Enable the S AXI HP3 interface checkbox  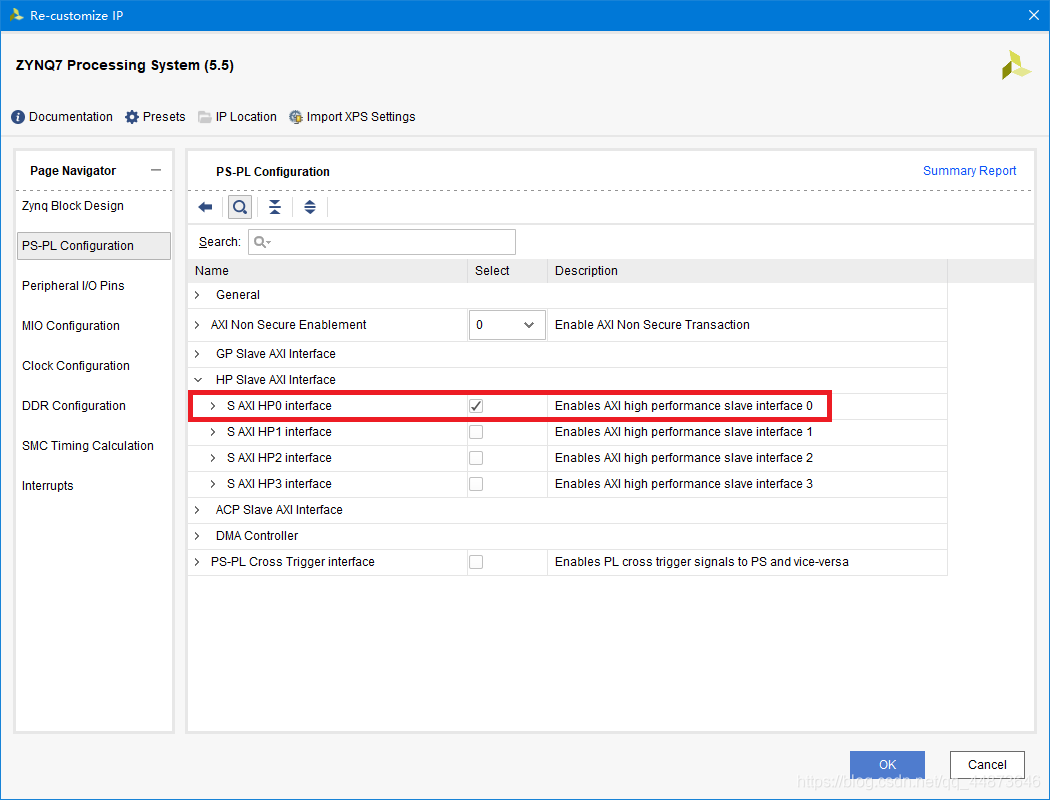point(476,484)
